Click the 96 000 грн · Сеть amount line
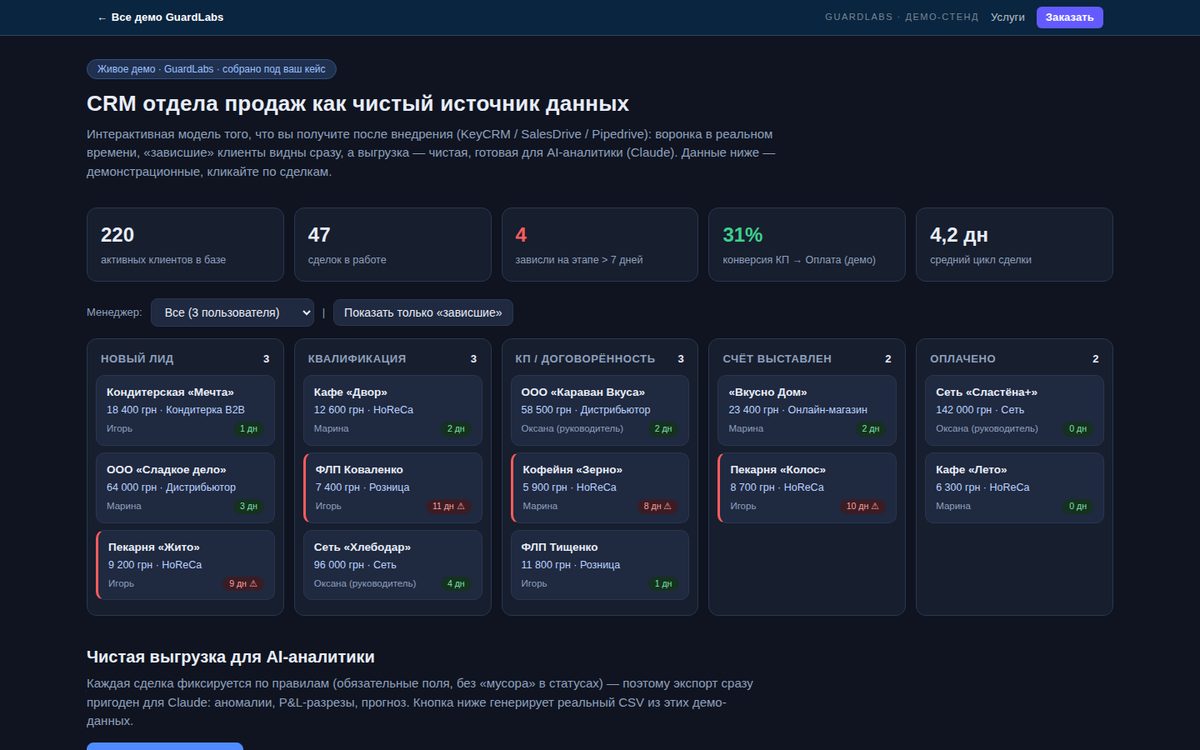The image size is (1200, 750). (x=355, y=565)
